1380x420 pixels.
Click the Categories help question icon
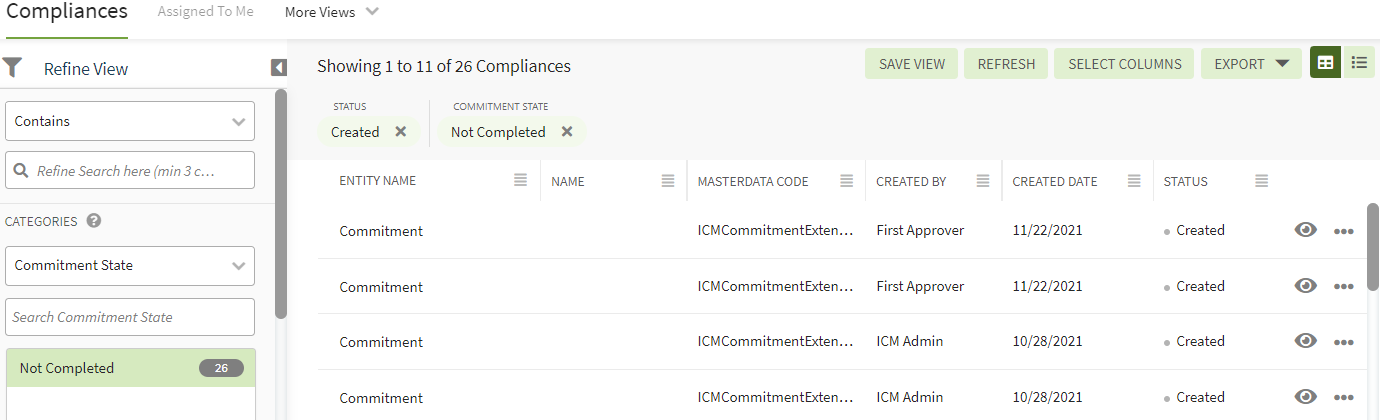(94, 221)
